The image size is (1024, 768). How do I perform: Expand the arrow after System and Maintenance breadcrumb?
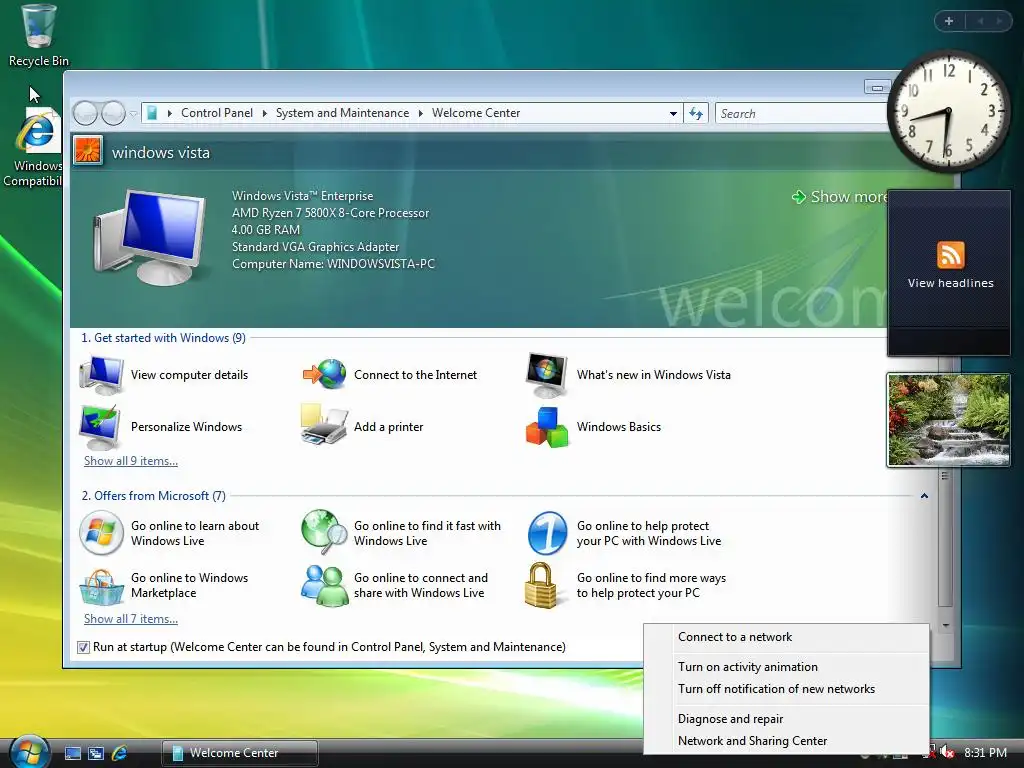pos(421,114)
